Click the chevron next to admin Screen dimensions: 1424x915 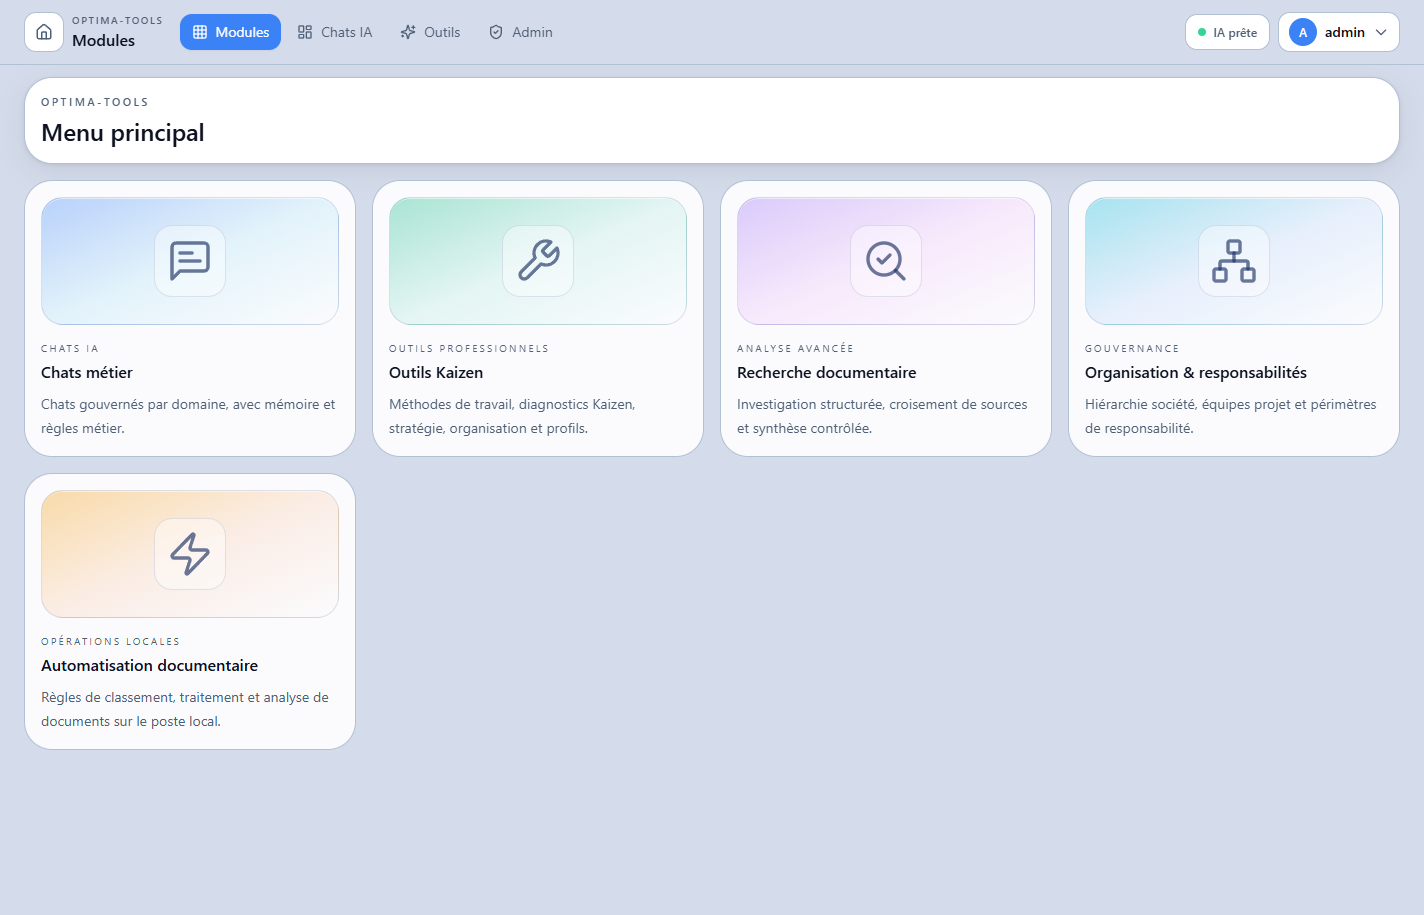[1381, 32]
